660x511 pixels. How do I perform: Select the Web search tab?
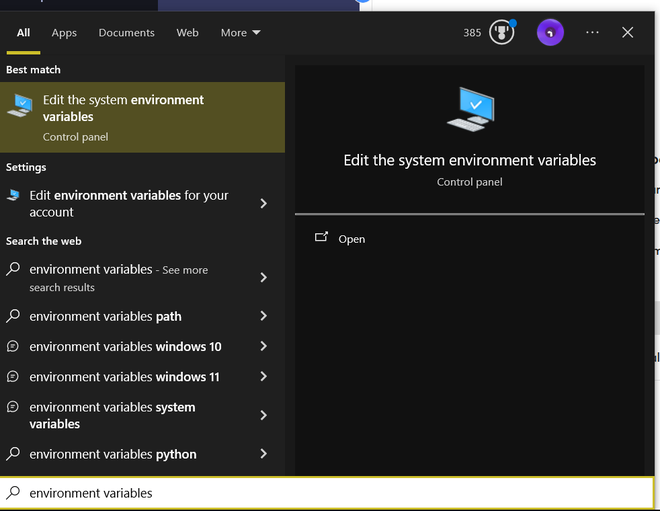tap(187, 33)
